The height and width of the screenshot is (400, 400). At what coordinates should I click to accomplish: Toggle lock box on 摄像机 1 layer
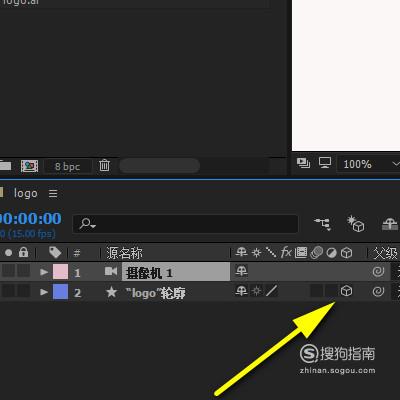click(23, 271)
